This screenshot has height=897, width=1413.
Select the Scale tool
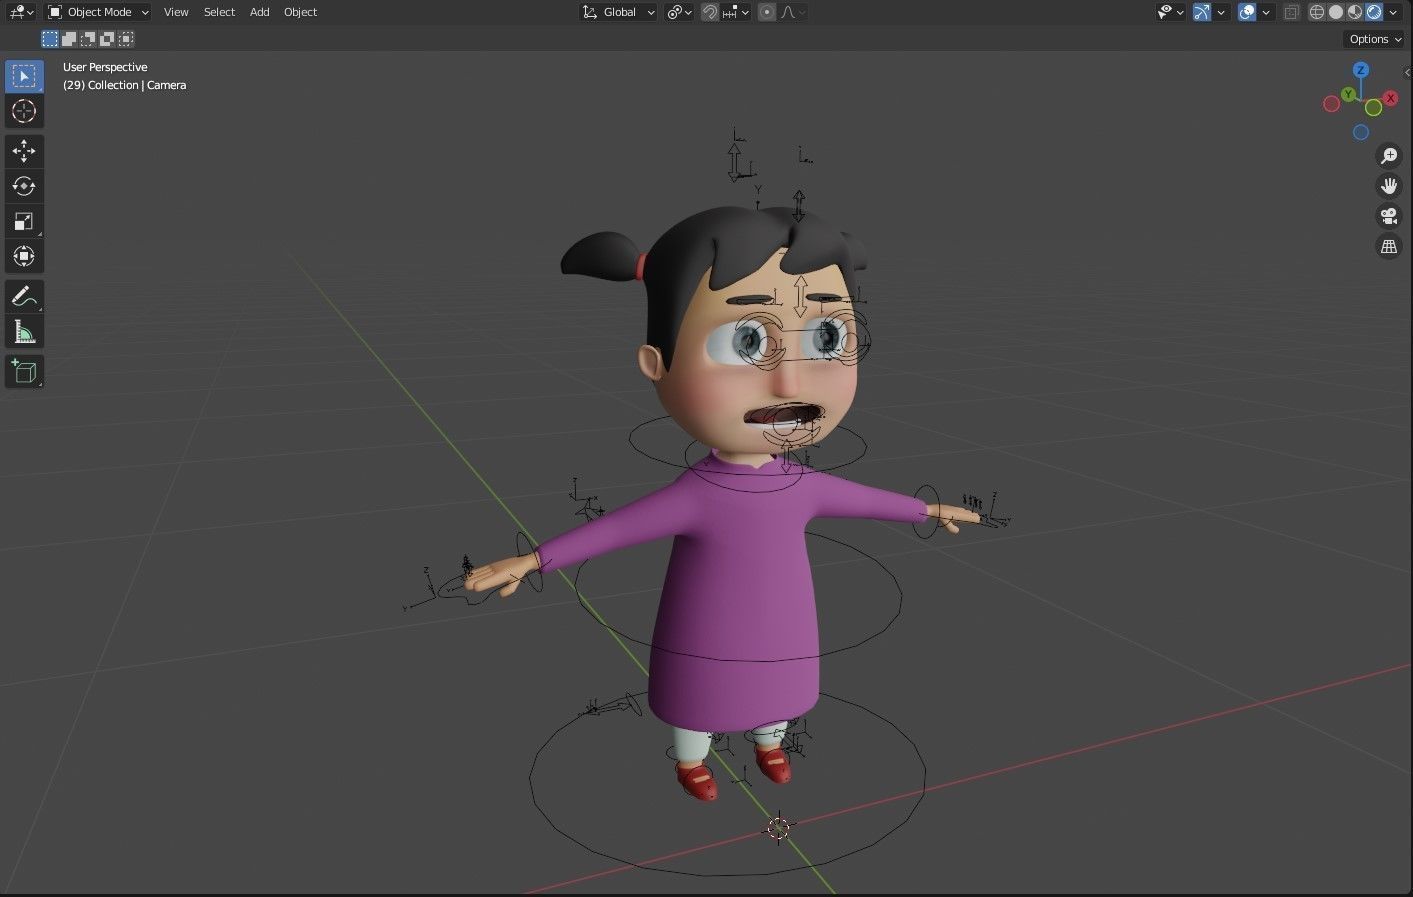[x=24, y=221]
